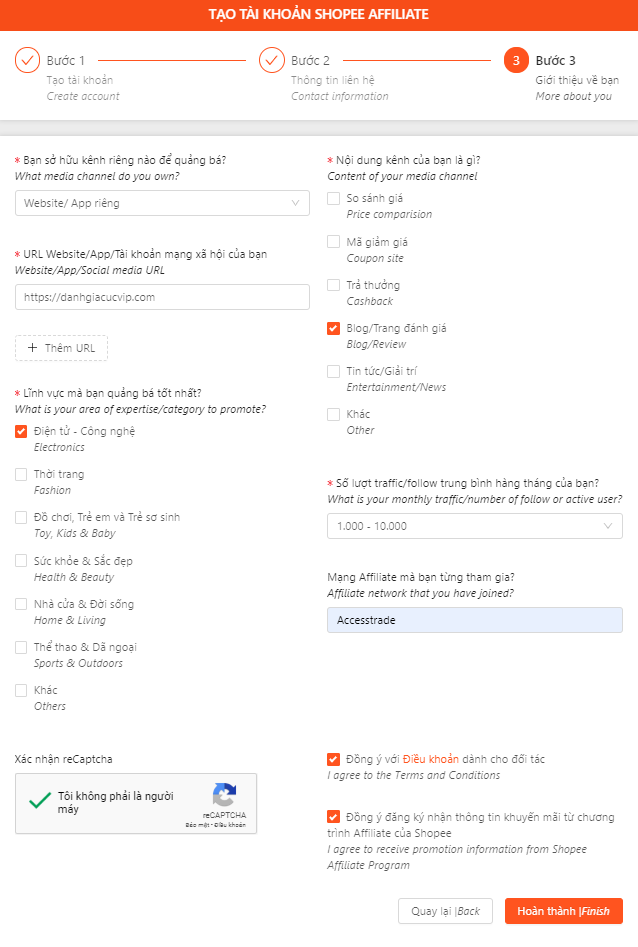Click the Accesstrade affiliate network input field
The height and width of the screenshot is (947, 638).
coord(474,620)
